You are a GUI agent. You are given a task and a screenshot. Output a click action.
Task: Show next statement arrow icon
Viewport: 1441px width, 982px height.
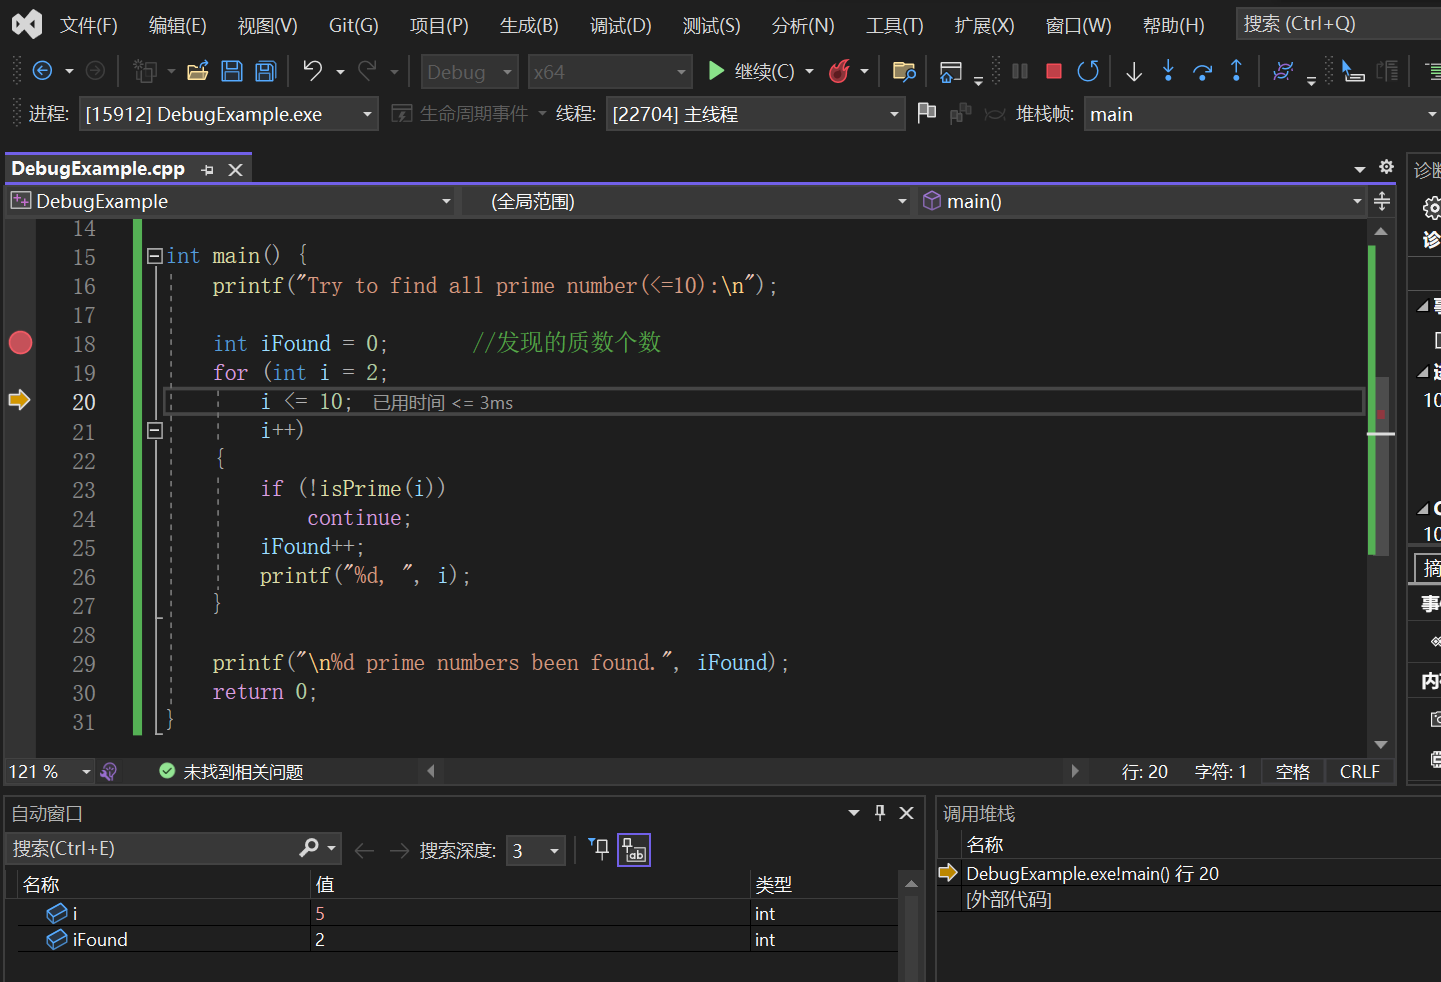[1134, 71]
